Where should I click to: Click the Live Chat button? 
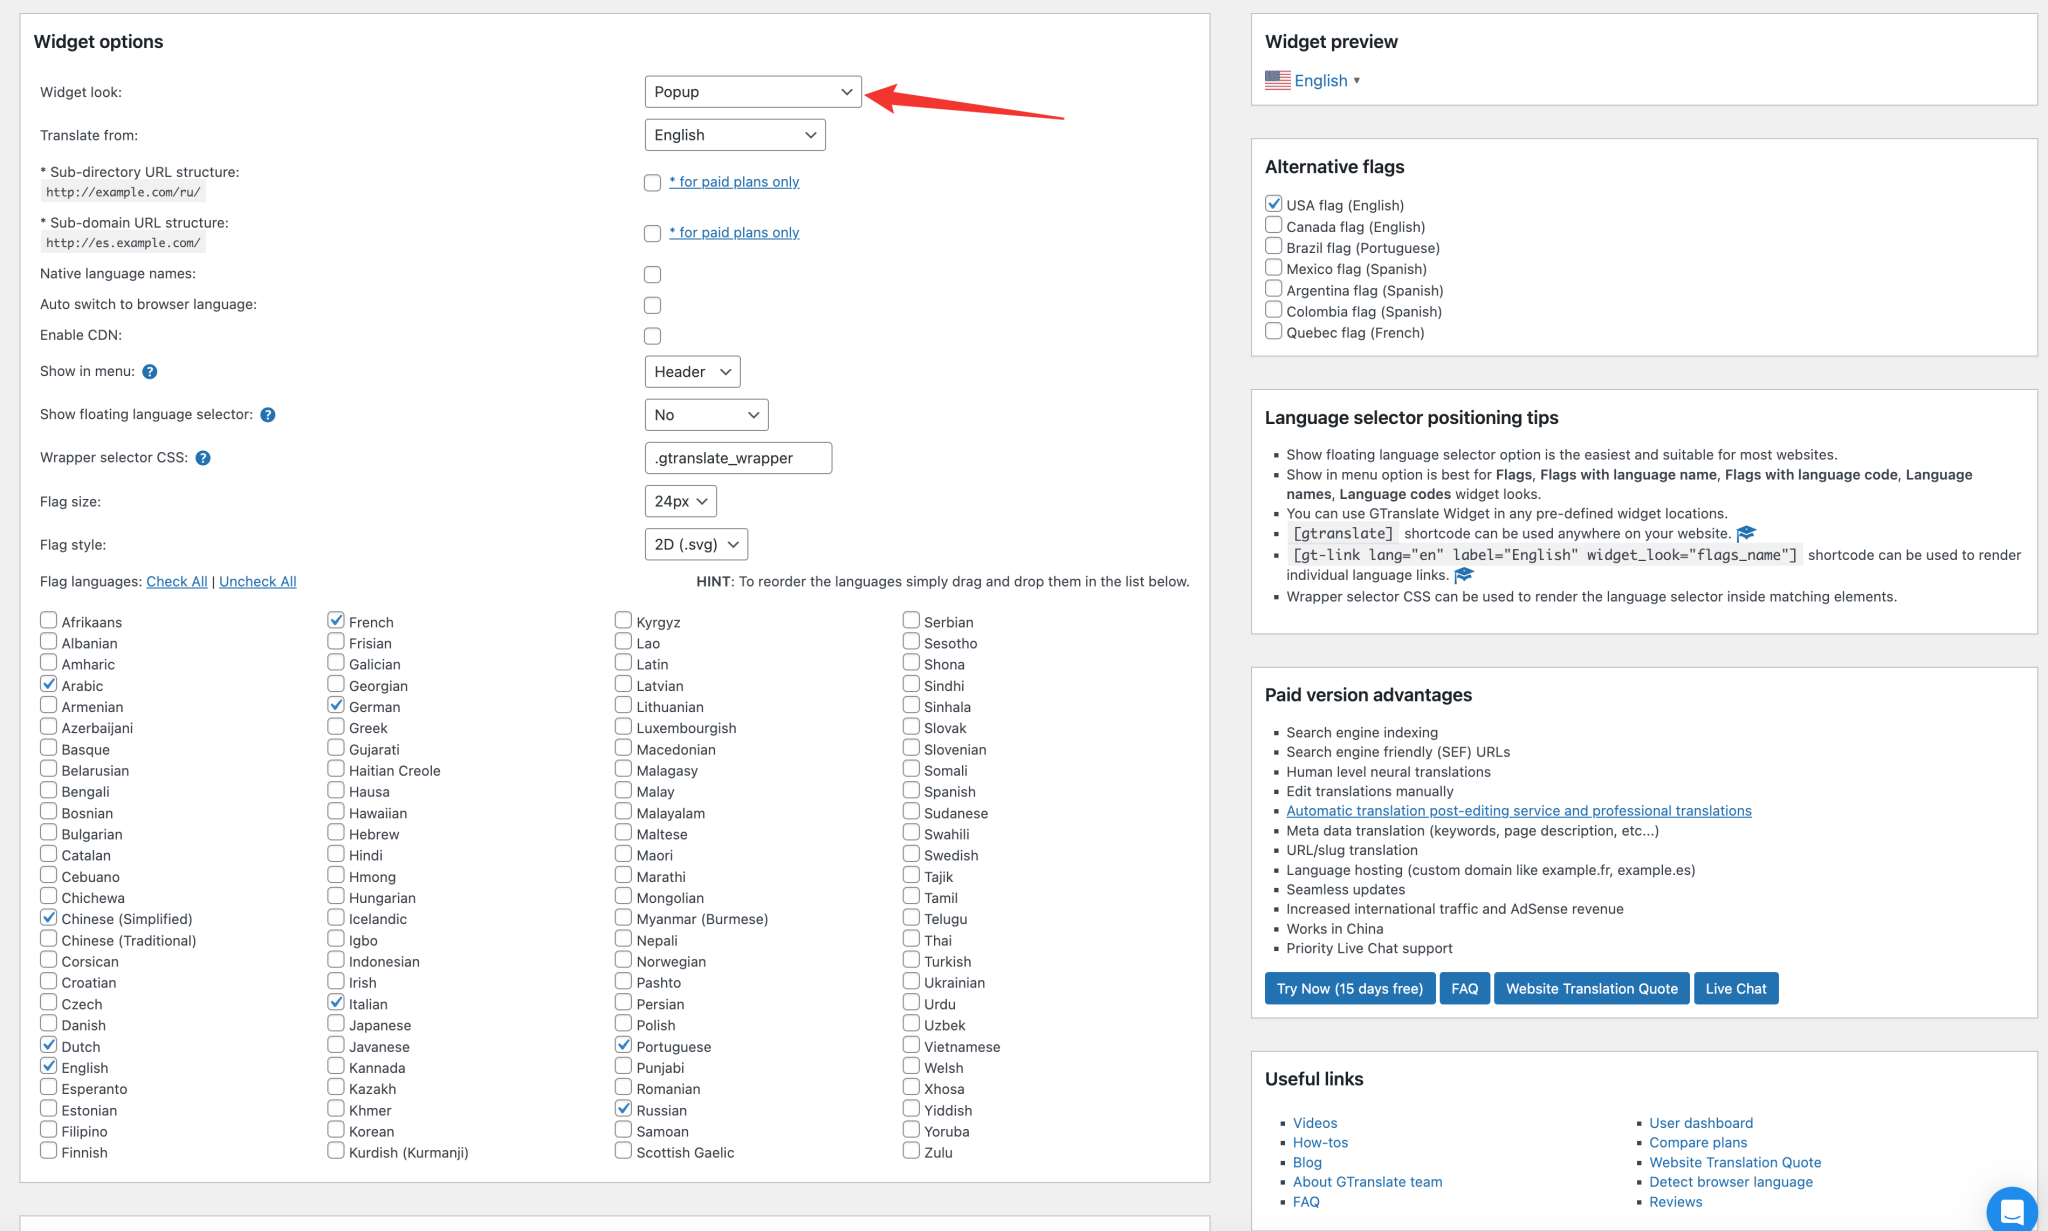(x=1735, y=989)
